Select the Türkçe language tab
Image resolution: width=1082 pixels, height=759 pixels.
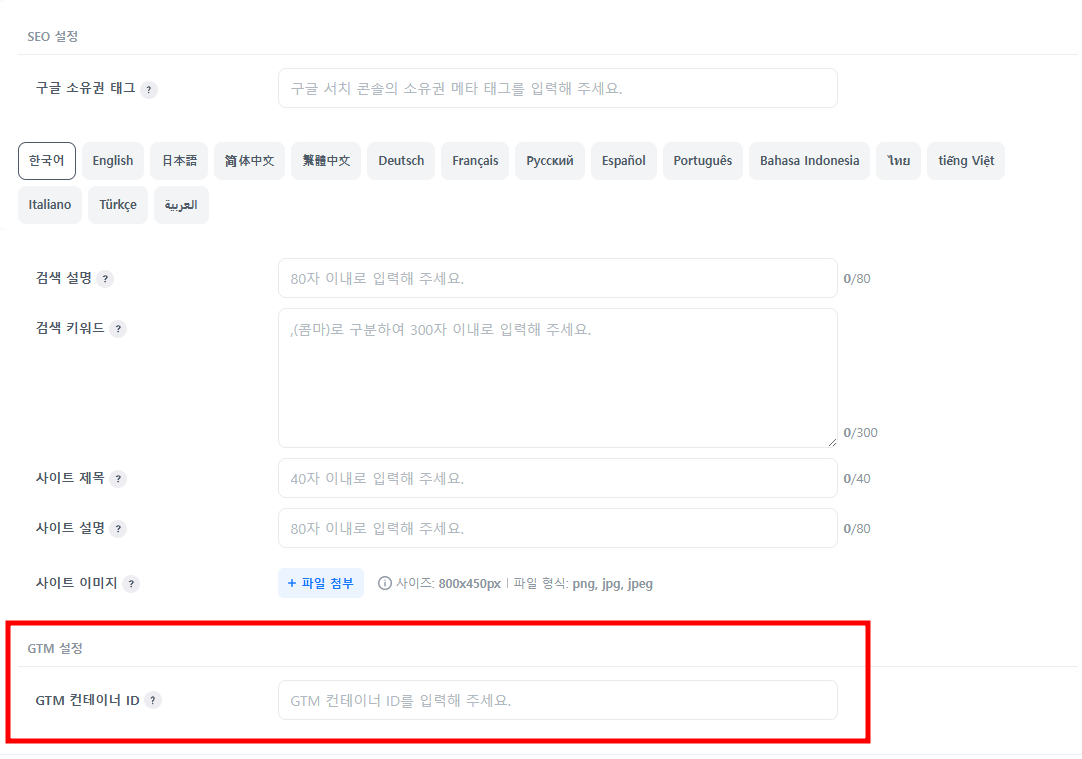[x=118, y=205]
